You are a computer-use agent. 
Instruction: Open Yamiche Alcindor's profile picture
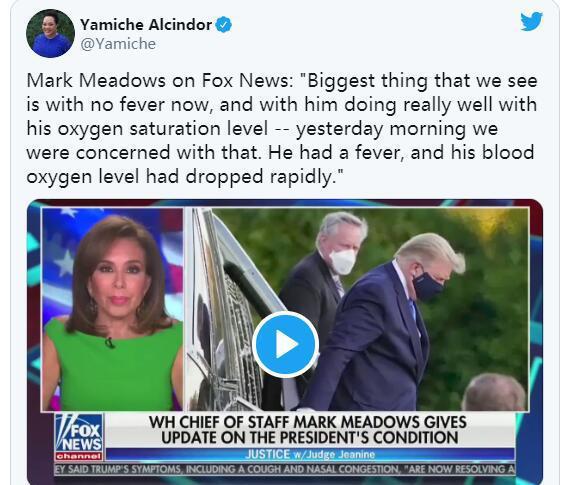point(50,33)
